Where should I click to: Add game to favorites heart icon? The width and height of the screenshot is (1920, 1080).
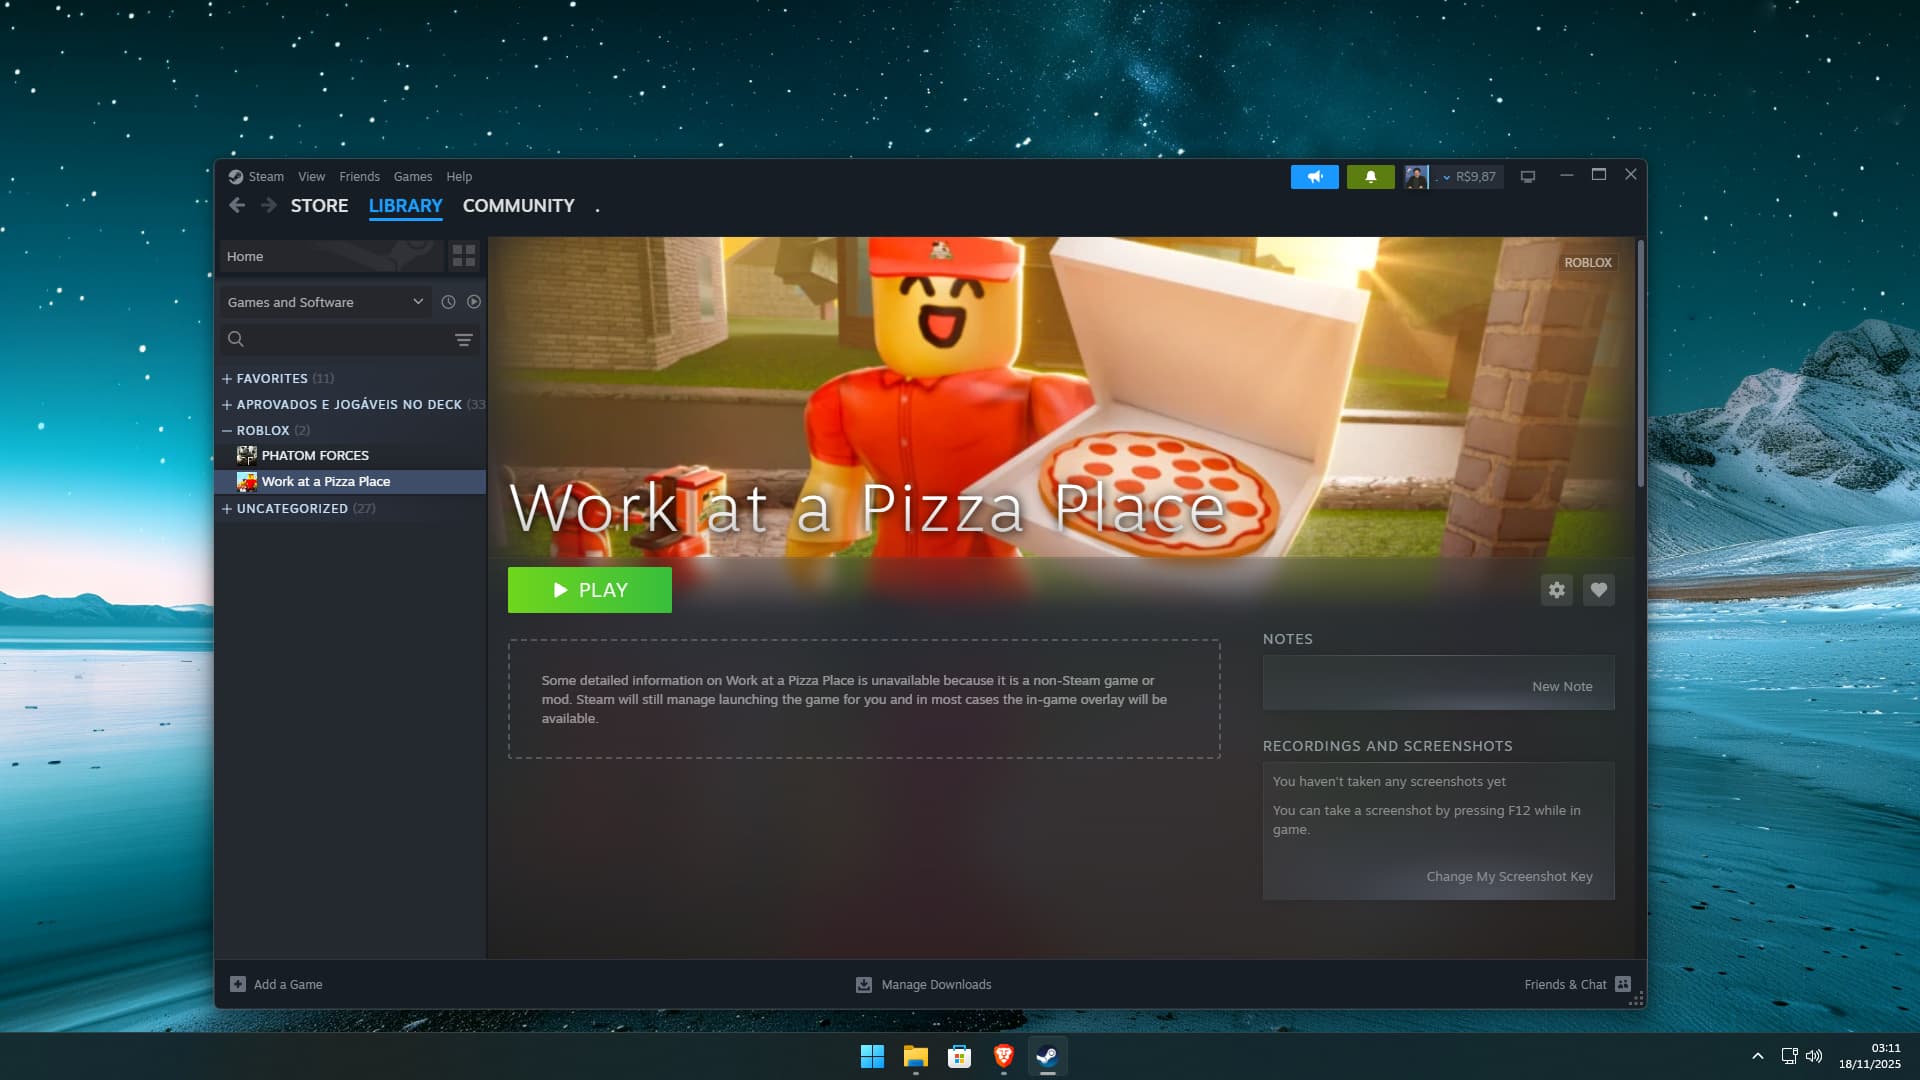click(1599, 590)
